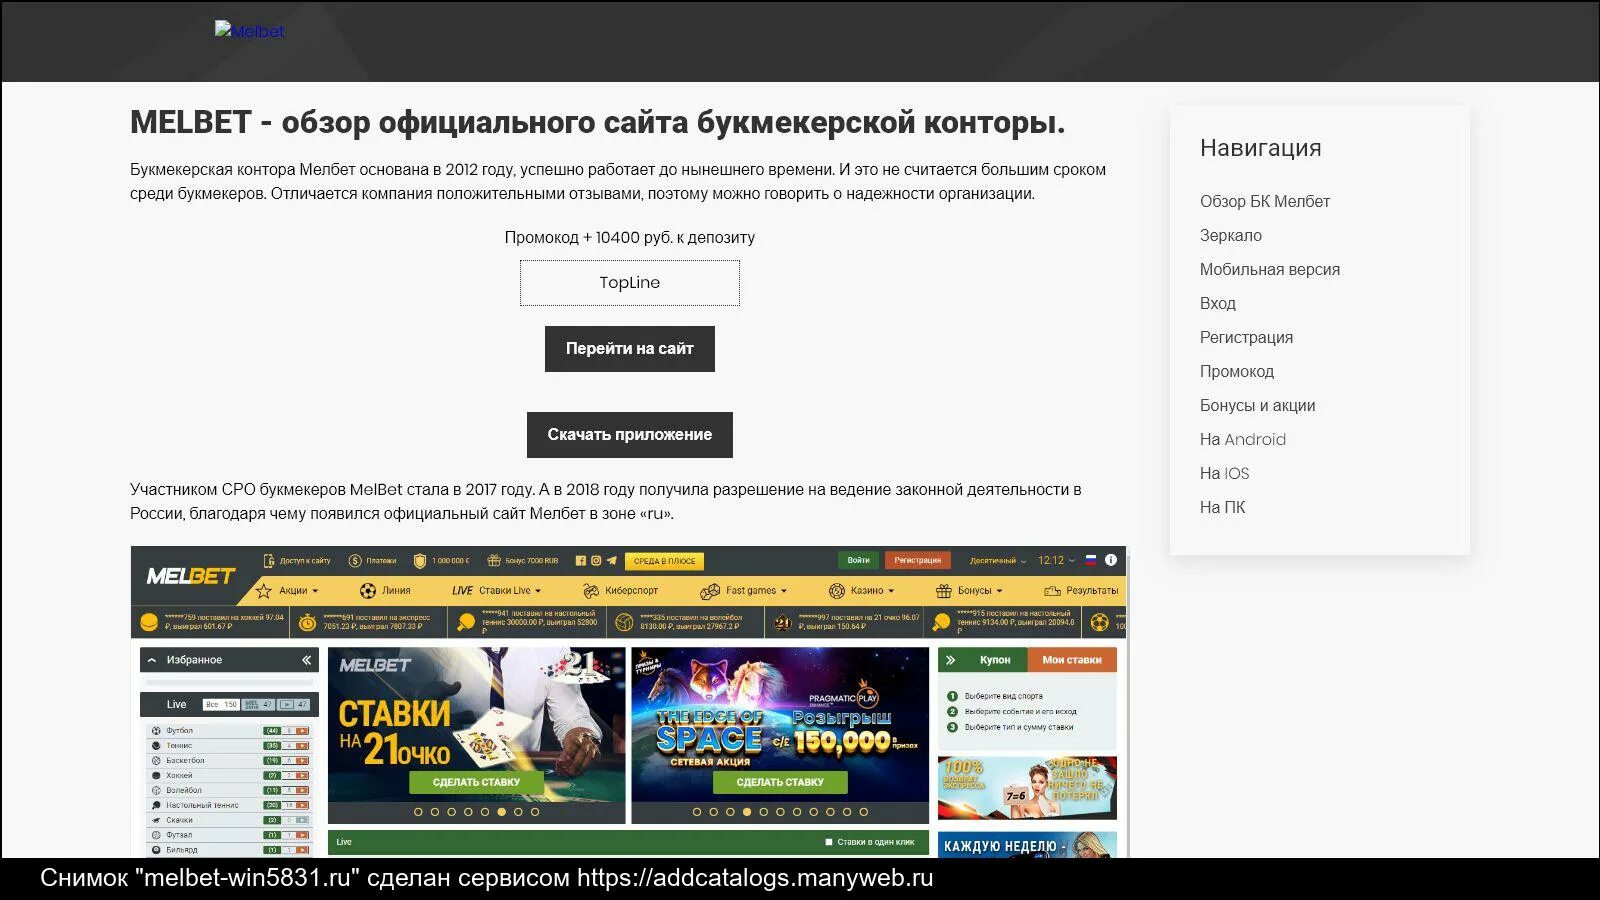Click the Instagram icon in Melbet screenshot
1600x900 pixels.
pos(595,561)
